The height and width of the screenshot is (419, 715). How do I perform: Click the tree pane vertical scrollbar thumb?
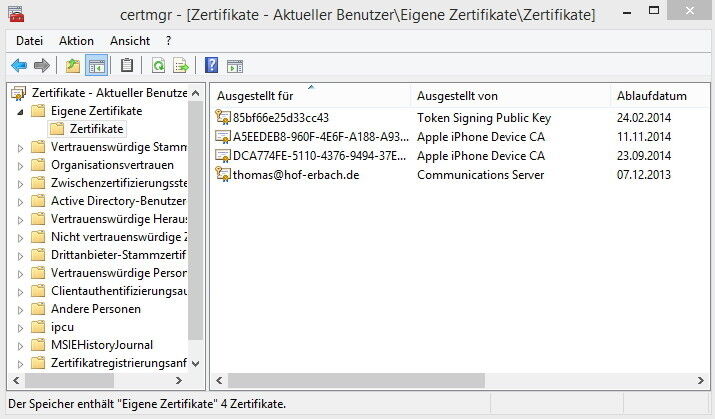196,220
